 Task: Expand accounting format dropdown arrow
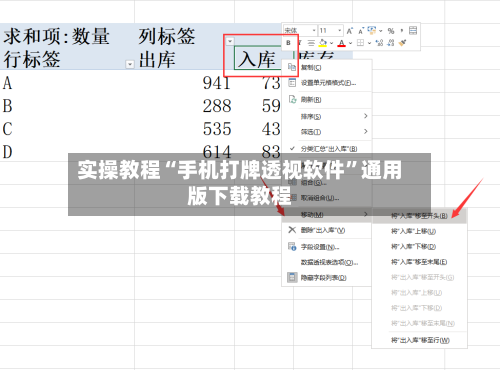tap(381, 31)
